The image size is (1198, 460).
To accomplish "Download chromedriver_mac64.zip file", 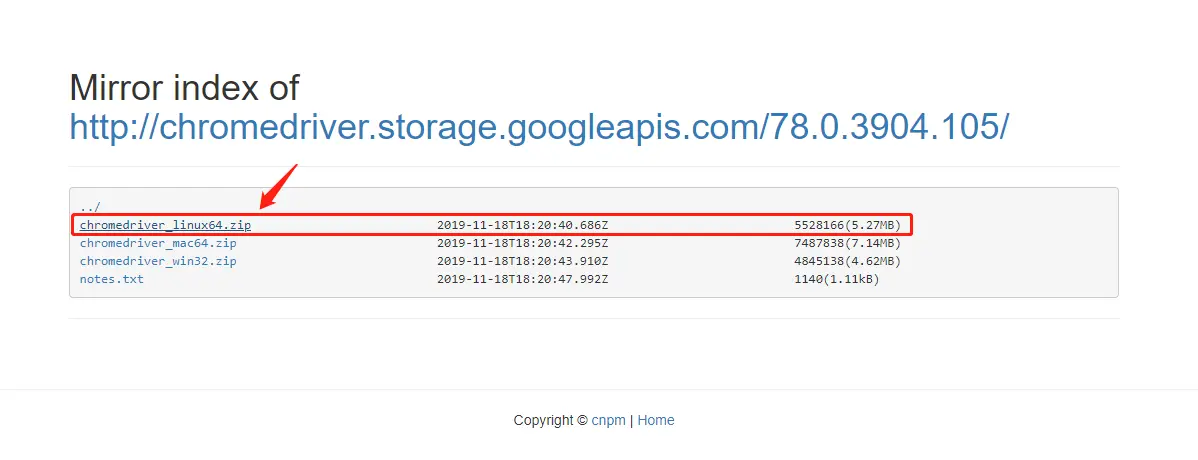I will coord(158,243).
